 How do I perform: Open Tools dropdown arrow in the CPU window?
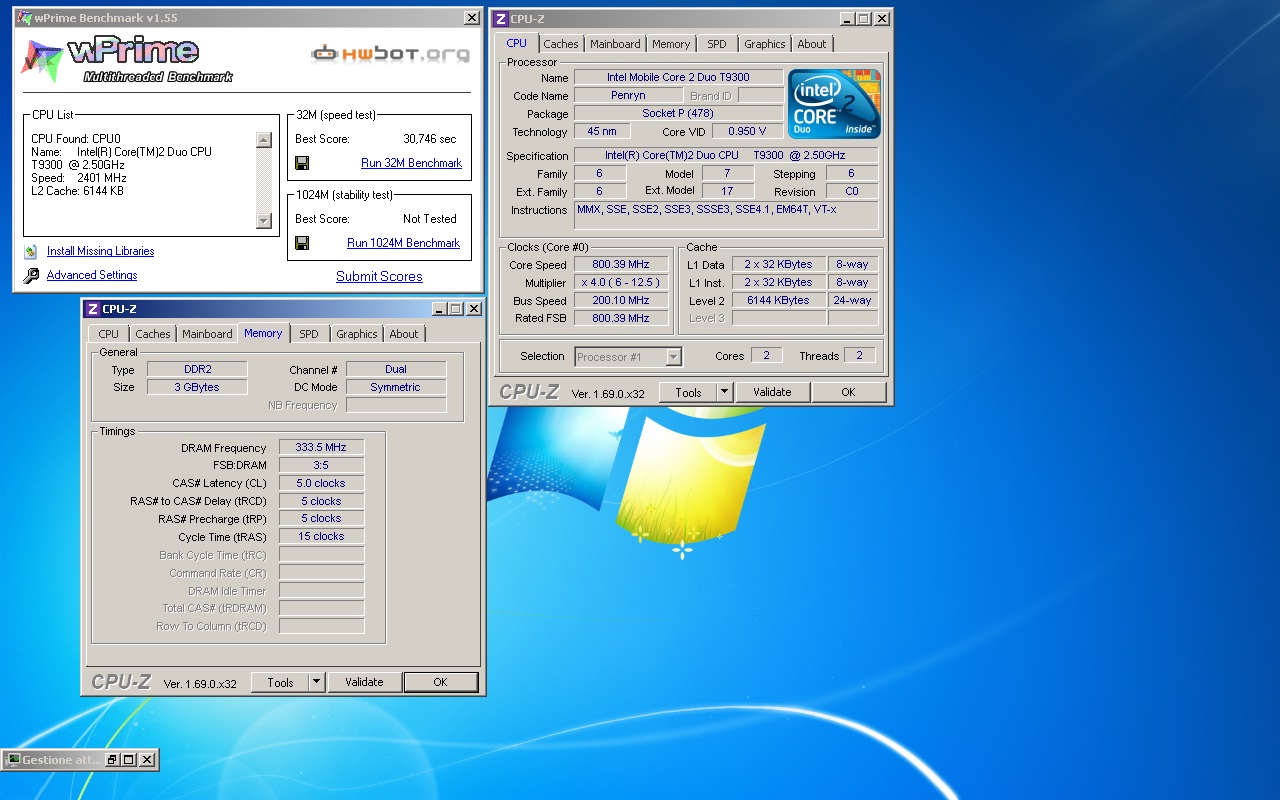(725, 392)
